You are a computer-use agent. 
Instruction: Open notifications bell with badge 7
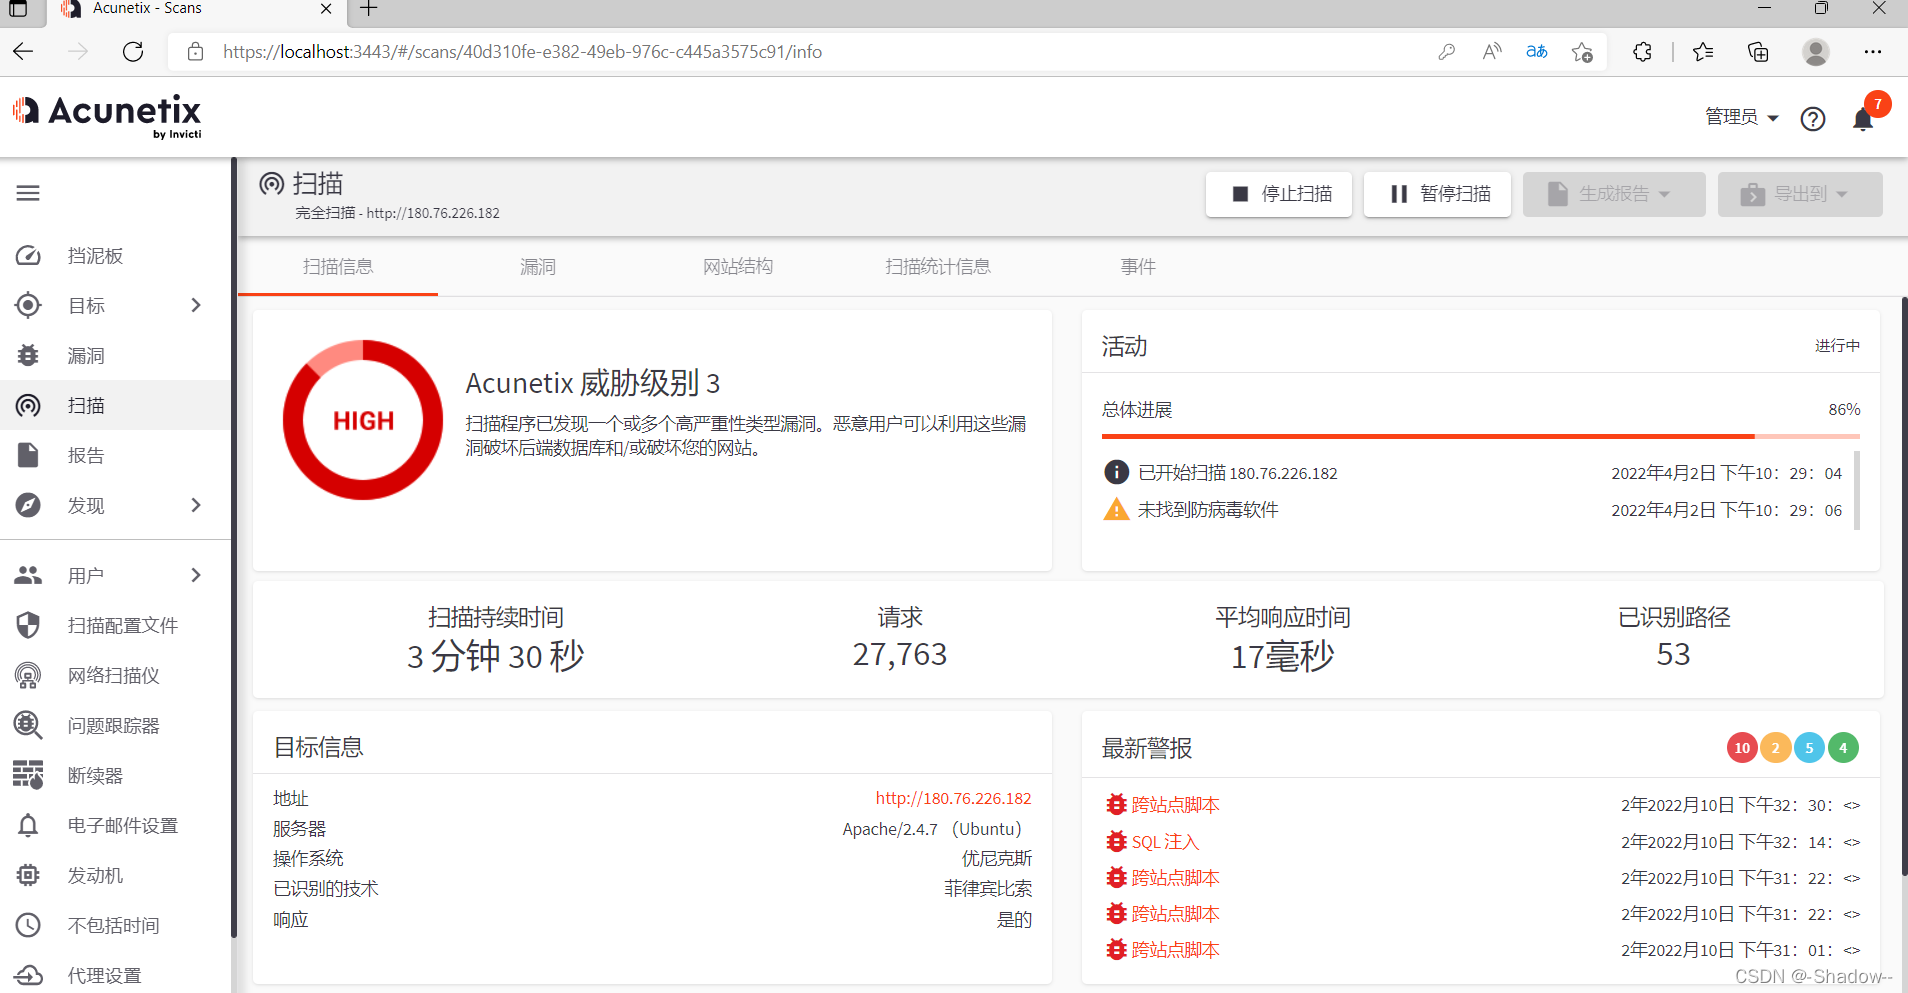click(x=1863, y=119)
